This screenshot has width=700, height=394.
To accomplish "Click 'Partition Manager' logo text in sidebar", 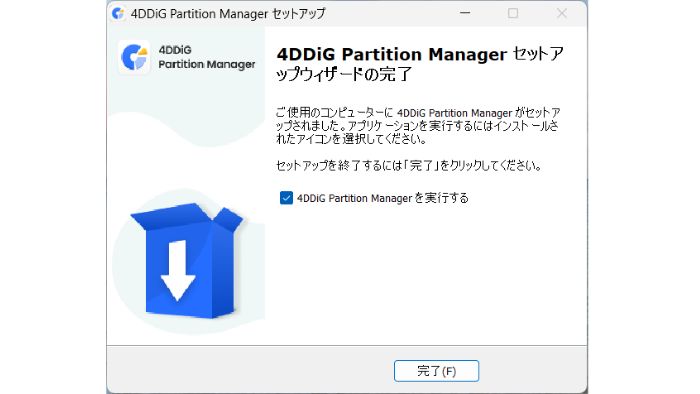I will pos(207,65).
